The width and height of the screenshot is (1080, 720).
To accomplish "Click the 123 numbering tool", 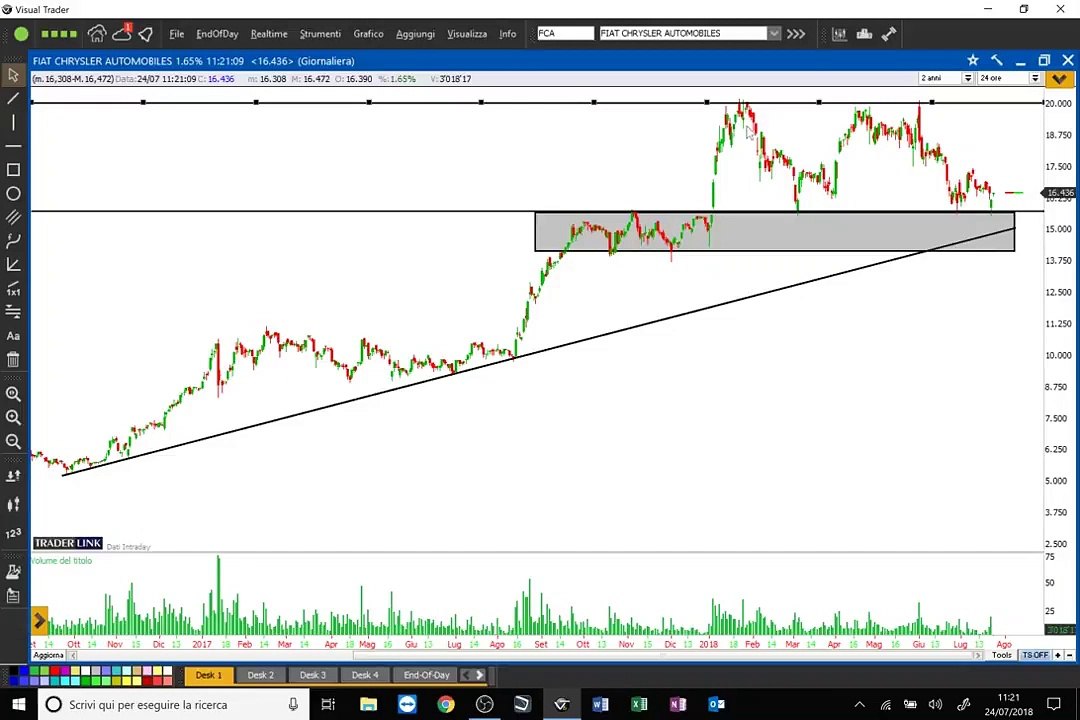I will coord(13,534).
